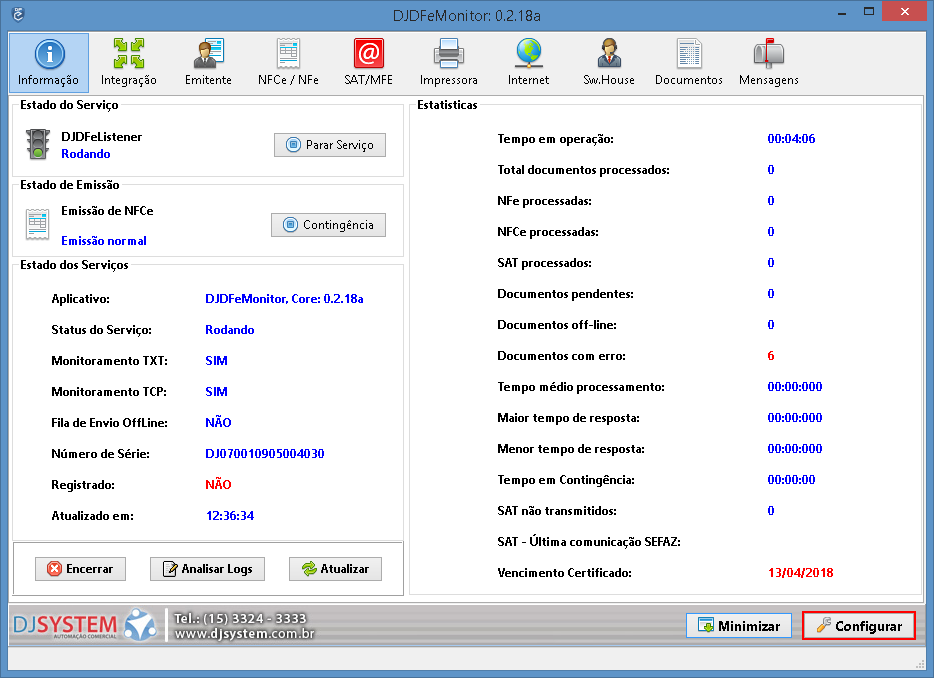This screenshot has width=934, height=678.
Task: Click the Monitoramento TCP value SIM
Action: tap(216, 391)
